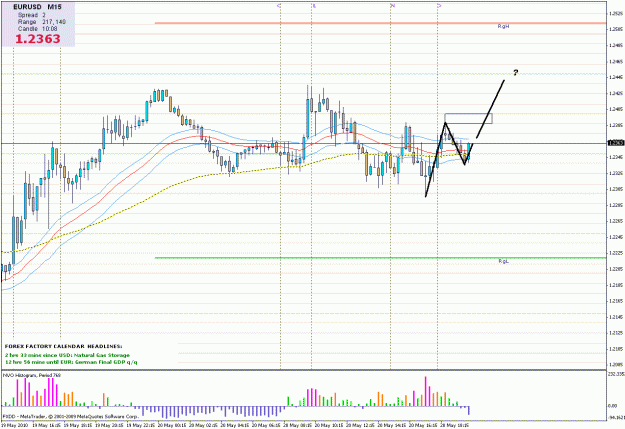Click the 20 May 00:15 time axis label

pos(172,425)
